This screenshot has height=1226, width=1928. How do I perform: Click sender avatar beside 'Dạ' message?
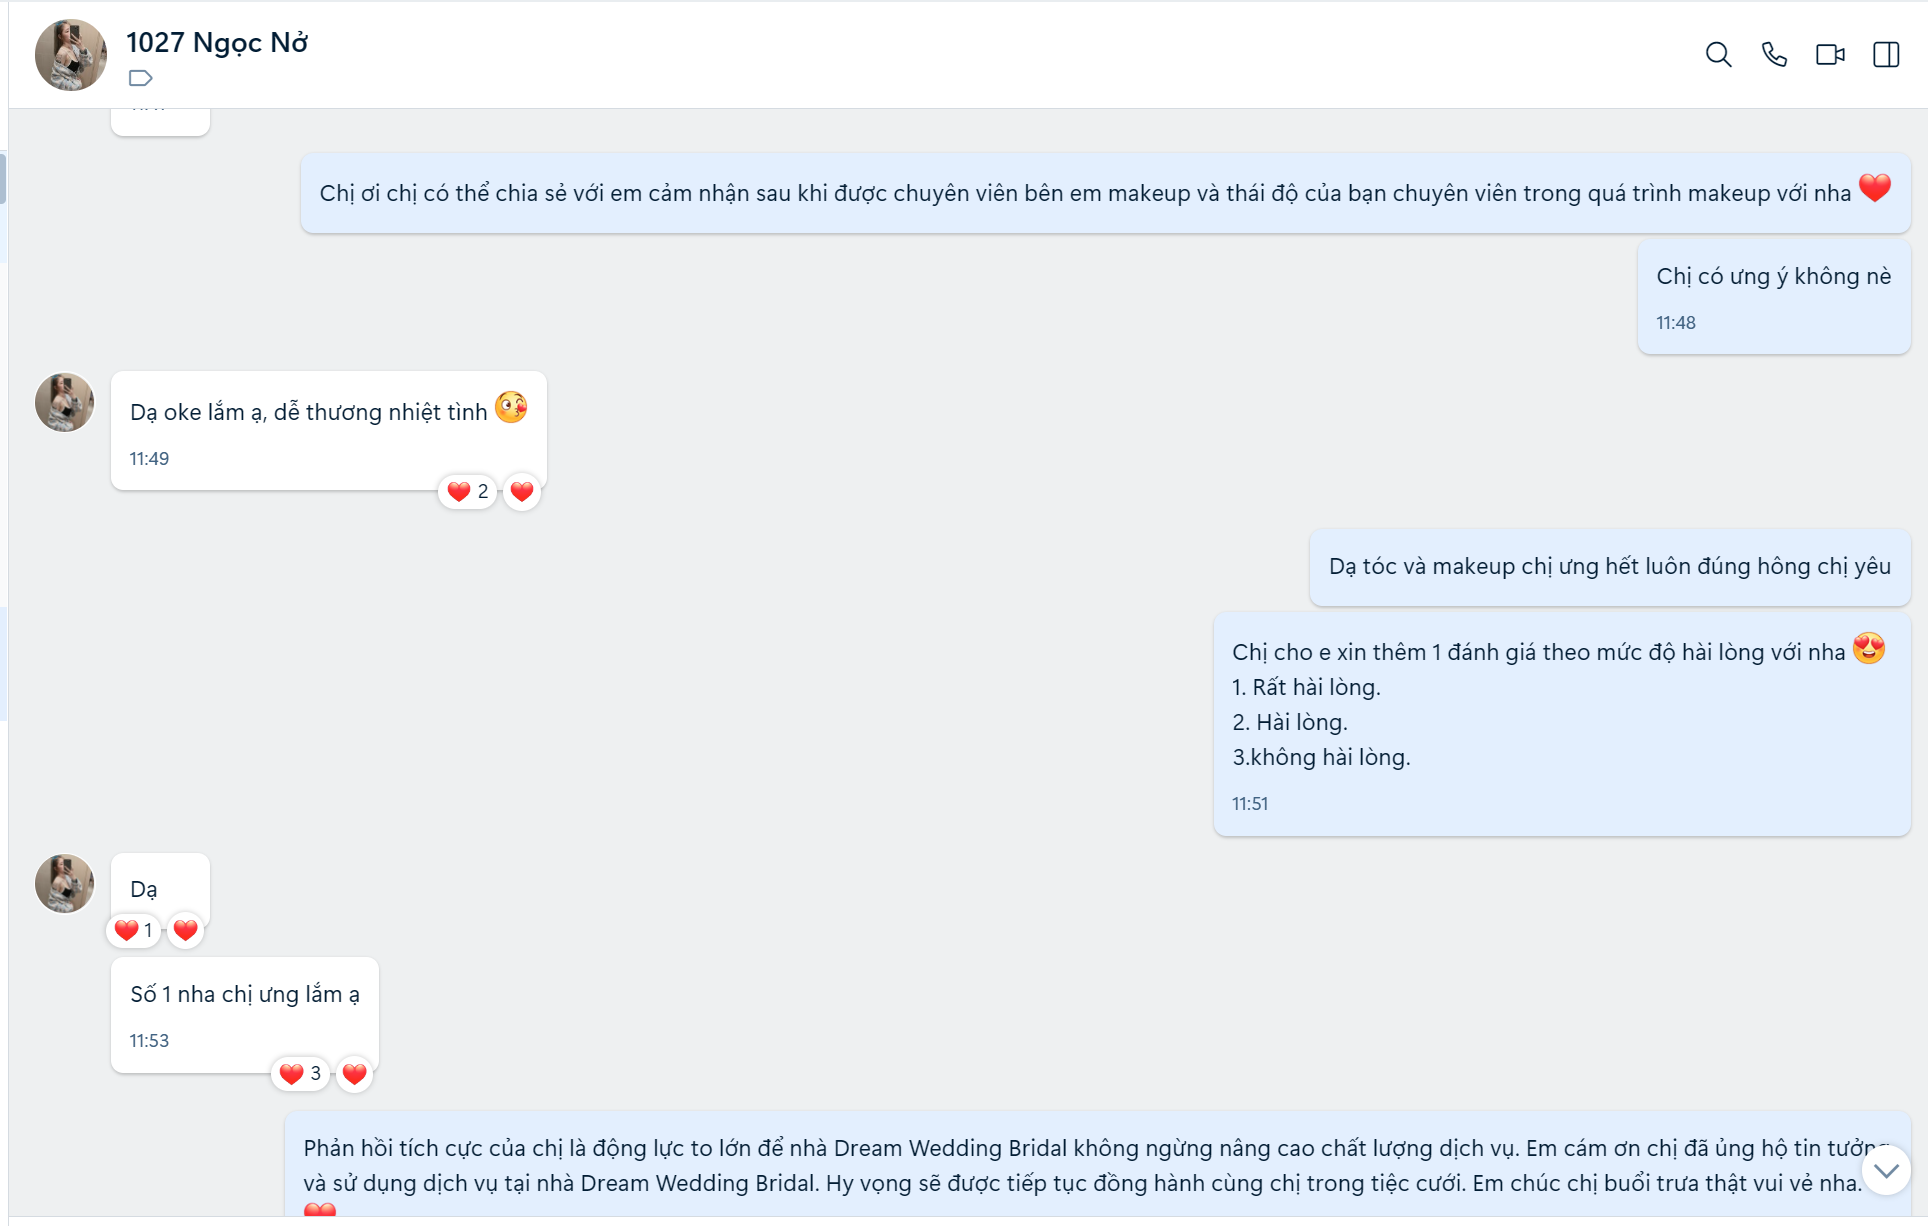(x=64, y=883)
